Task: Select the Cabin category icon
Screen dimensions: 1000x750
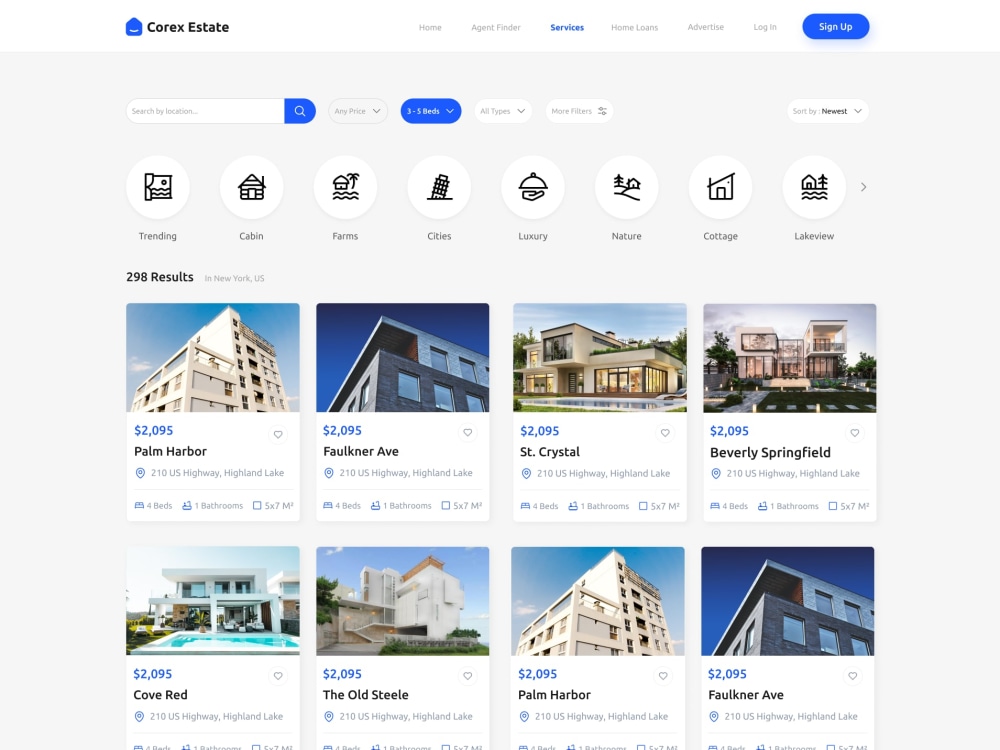Action: (x=251, y=187)
